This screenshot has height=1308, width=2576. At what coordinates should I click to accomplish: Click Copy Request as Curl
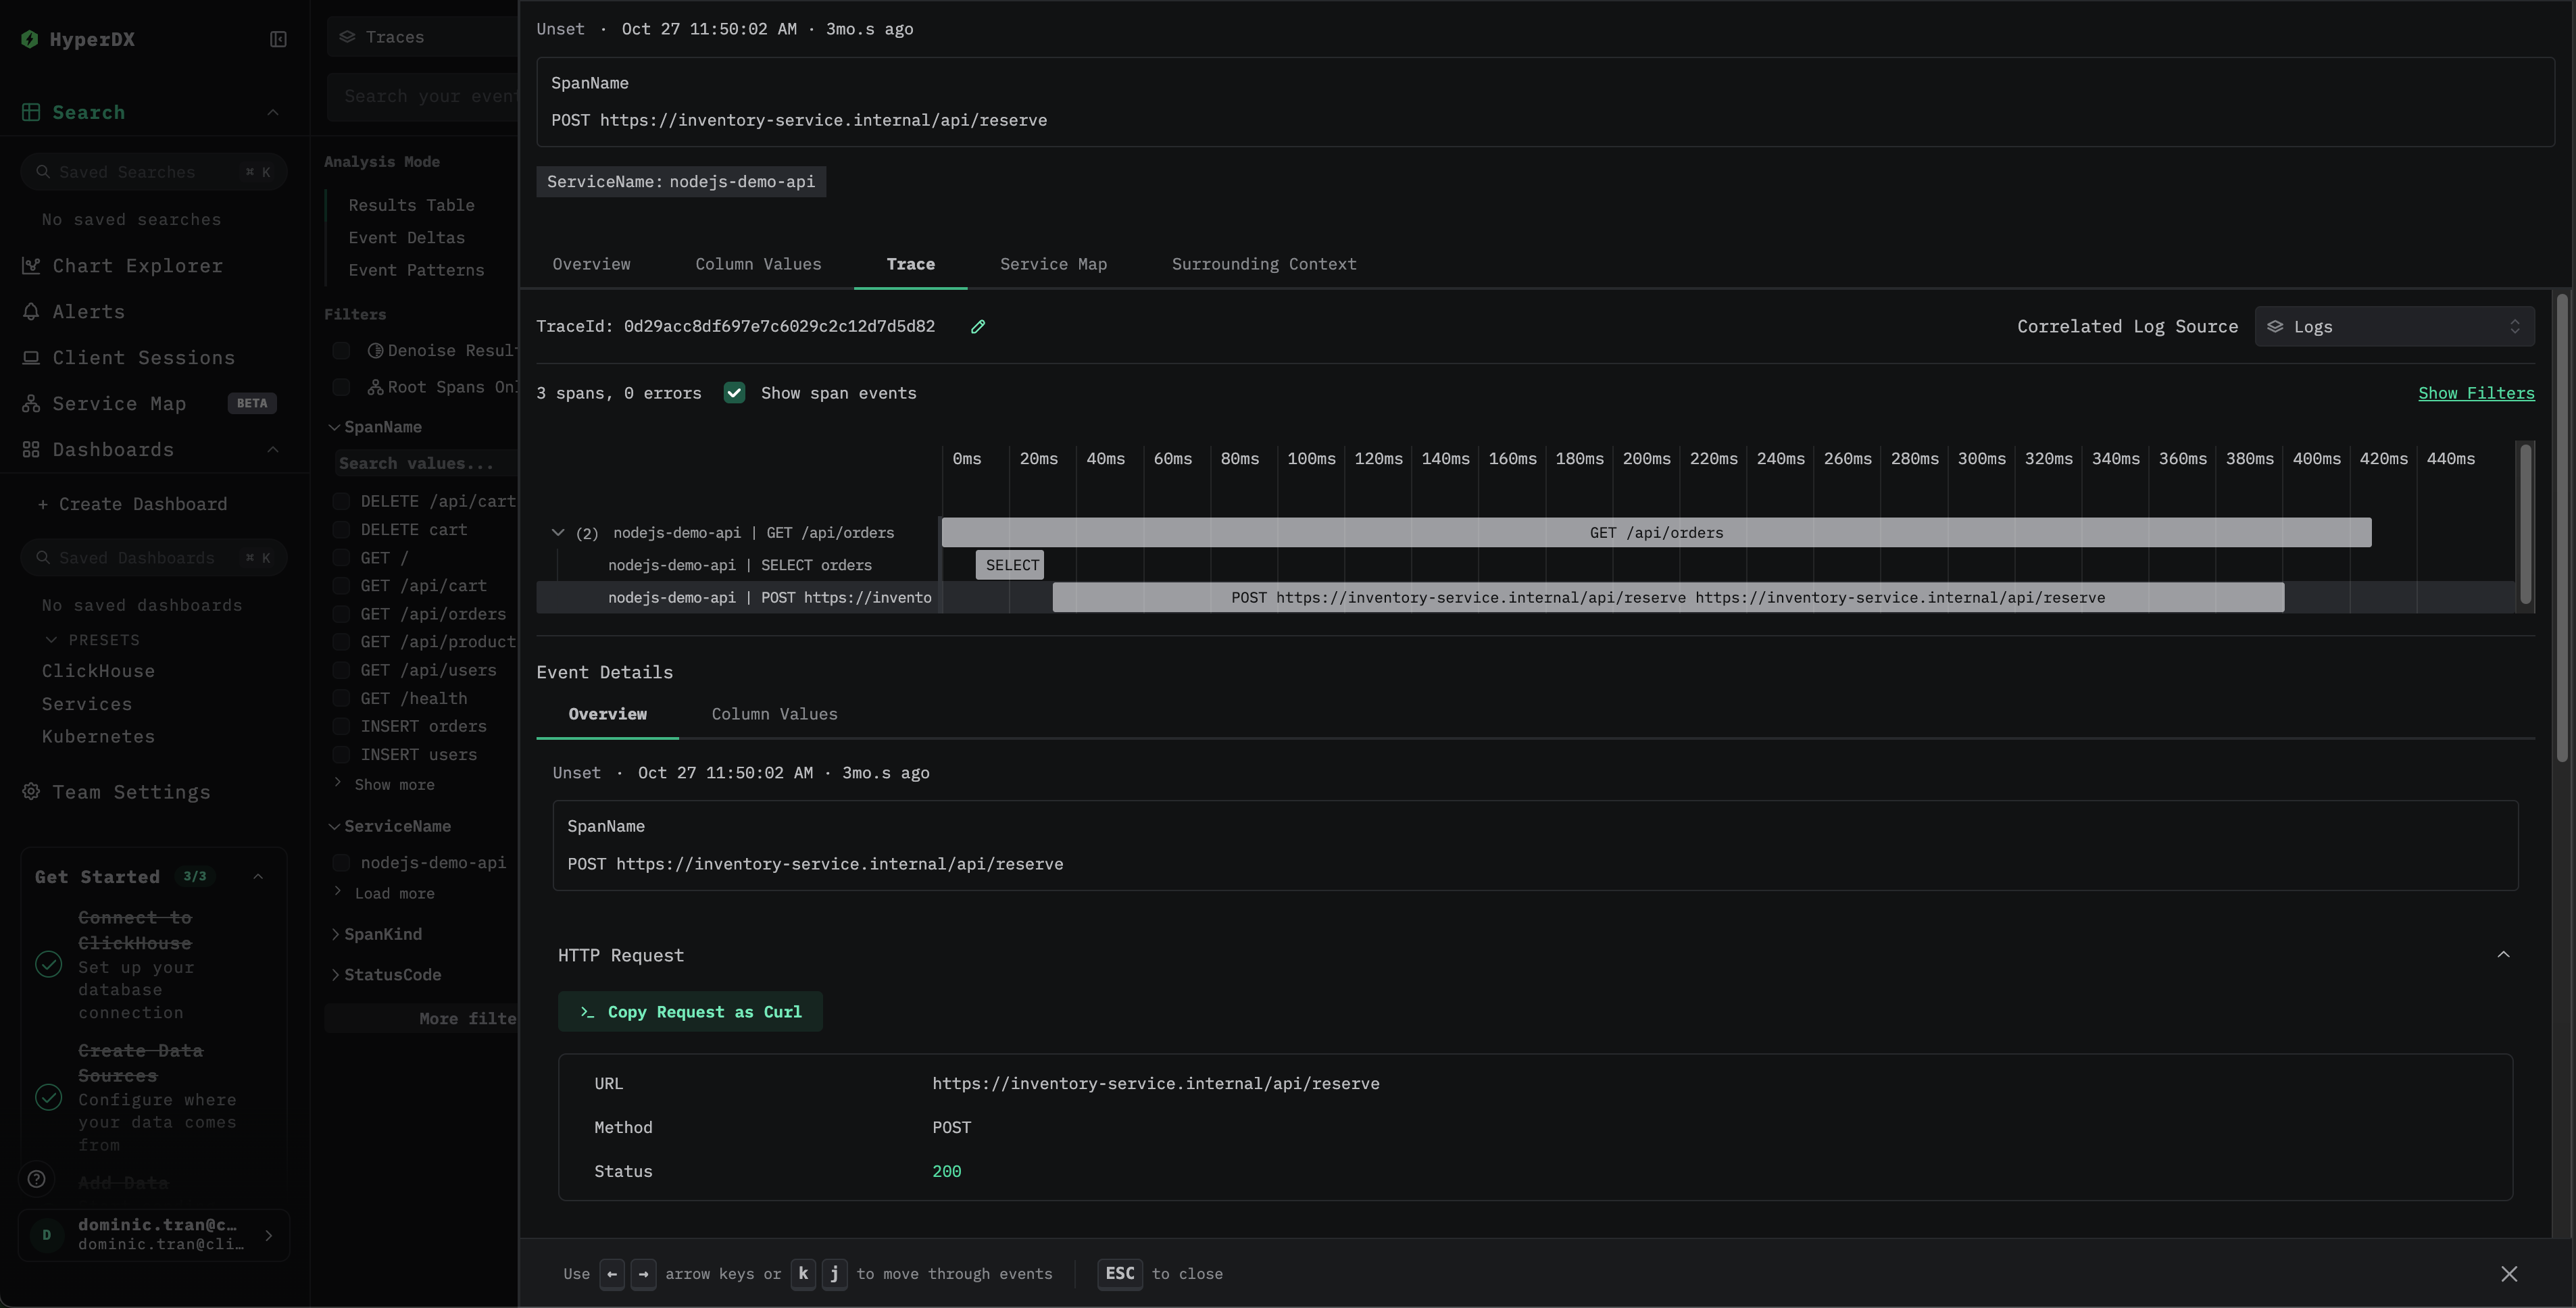click(690, 1011)
